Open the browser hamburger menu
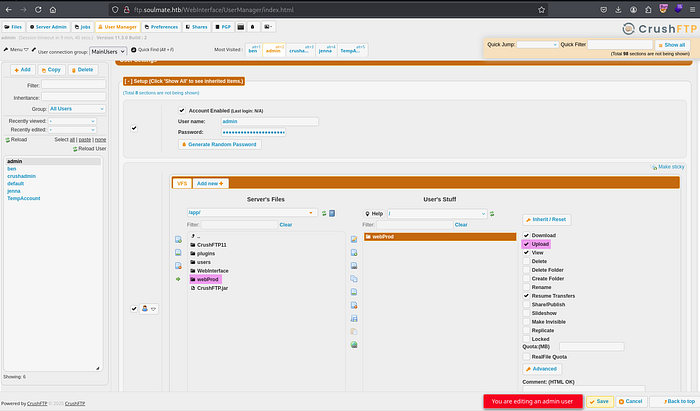The image size is (700, 411). 692,9
